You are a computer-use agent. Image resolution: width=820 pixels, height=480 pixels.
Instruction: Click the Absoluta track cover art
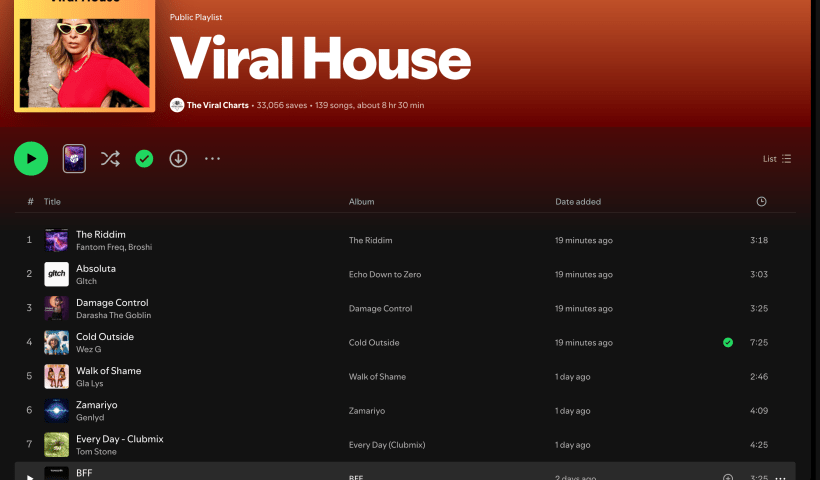pos(56,274)
